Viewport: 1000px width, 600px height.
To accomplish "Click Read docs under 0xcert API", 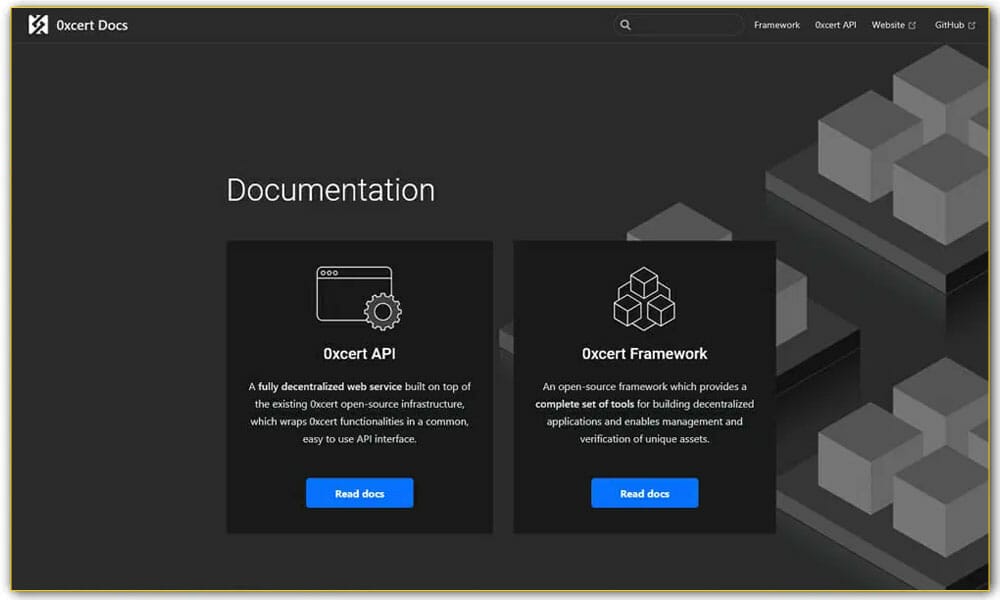I will 359,493.
